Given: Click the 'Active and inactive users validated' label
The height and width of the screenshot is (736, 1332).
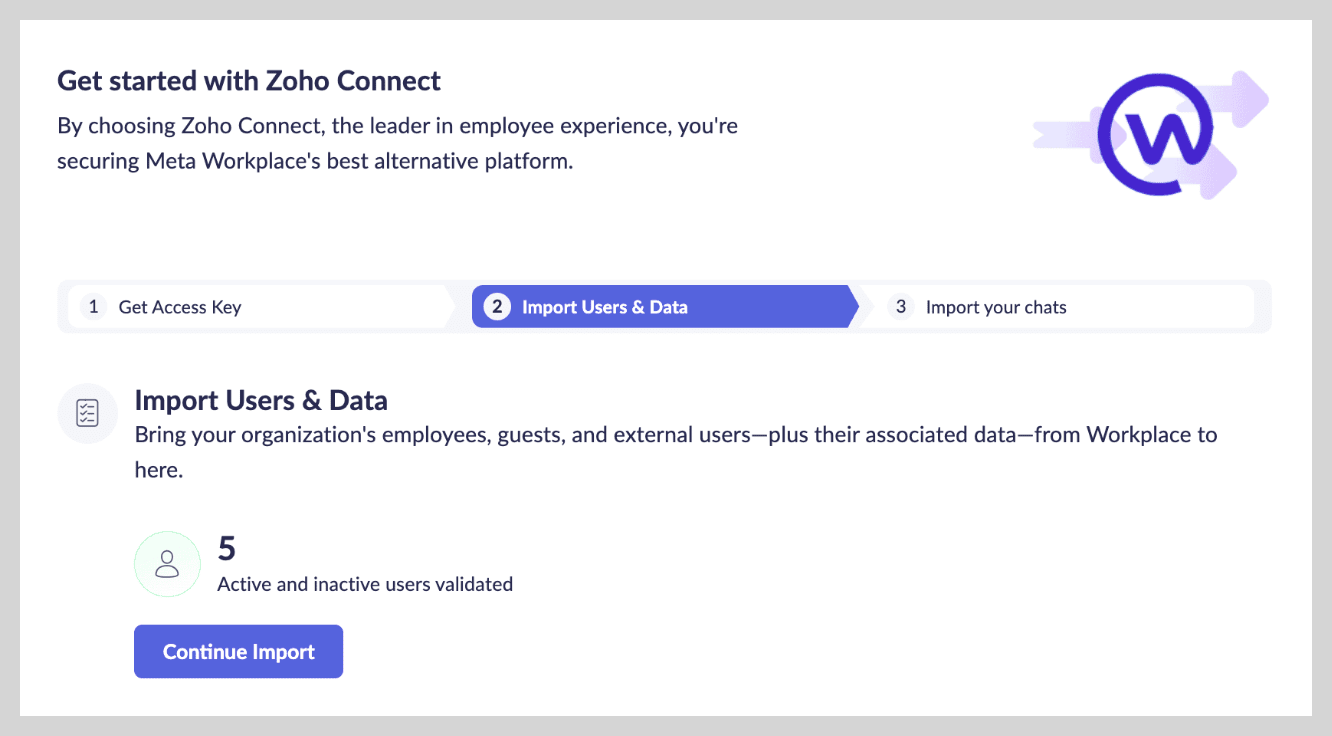Looking at the screenshot, I should click(x=365, y=584).
